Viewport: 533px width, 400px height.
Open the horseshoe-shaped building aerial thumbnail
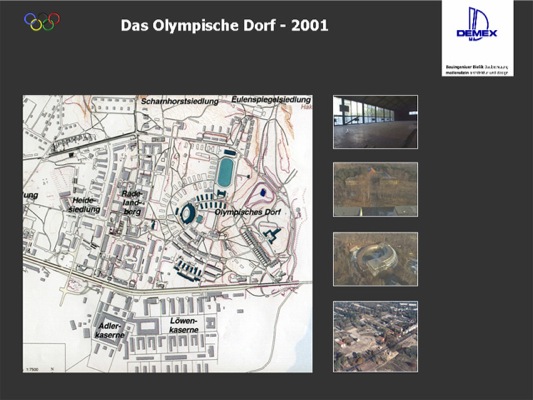point(375,259)
